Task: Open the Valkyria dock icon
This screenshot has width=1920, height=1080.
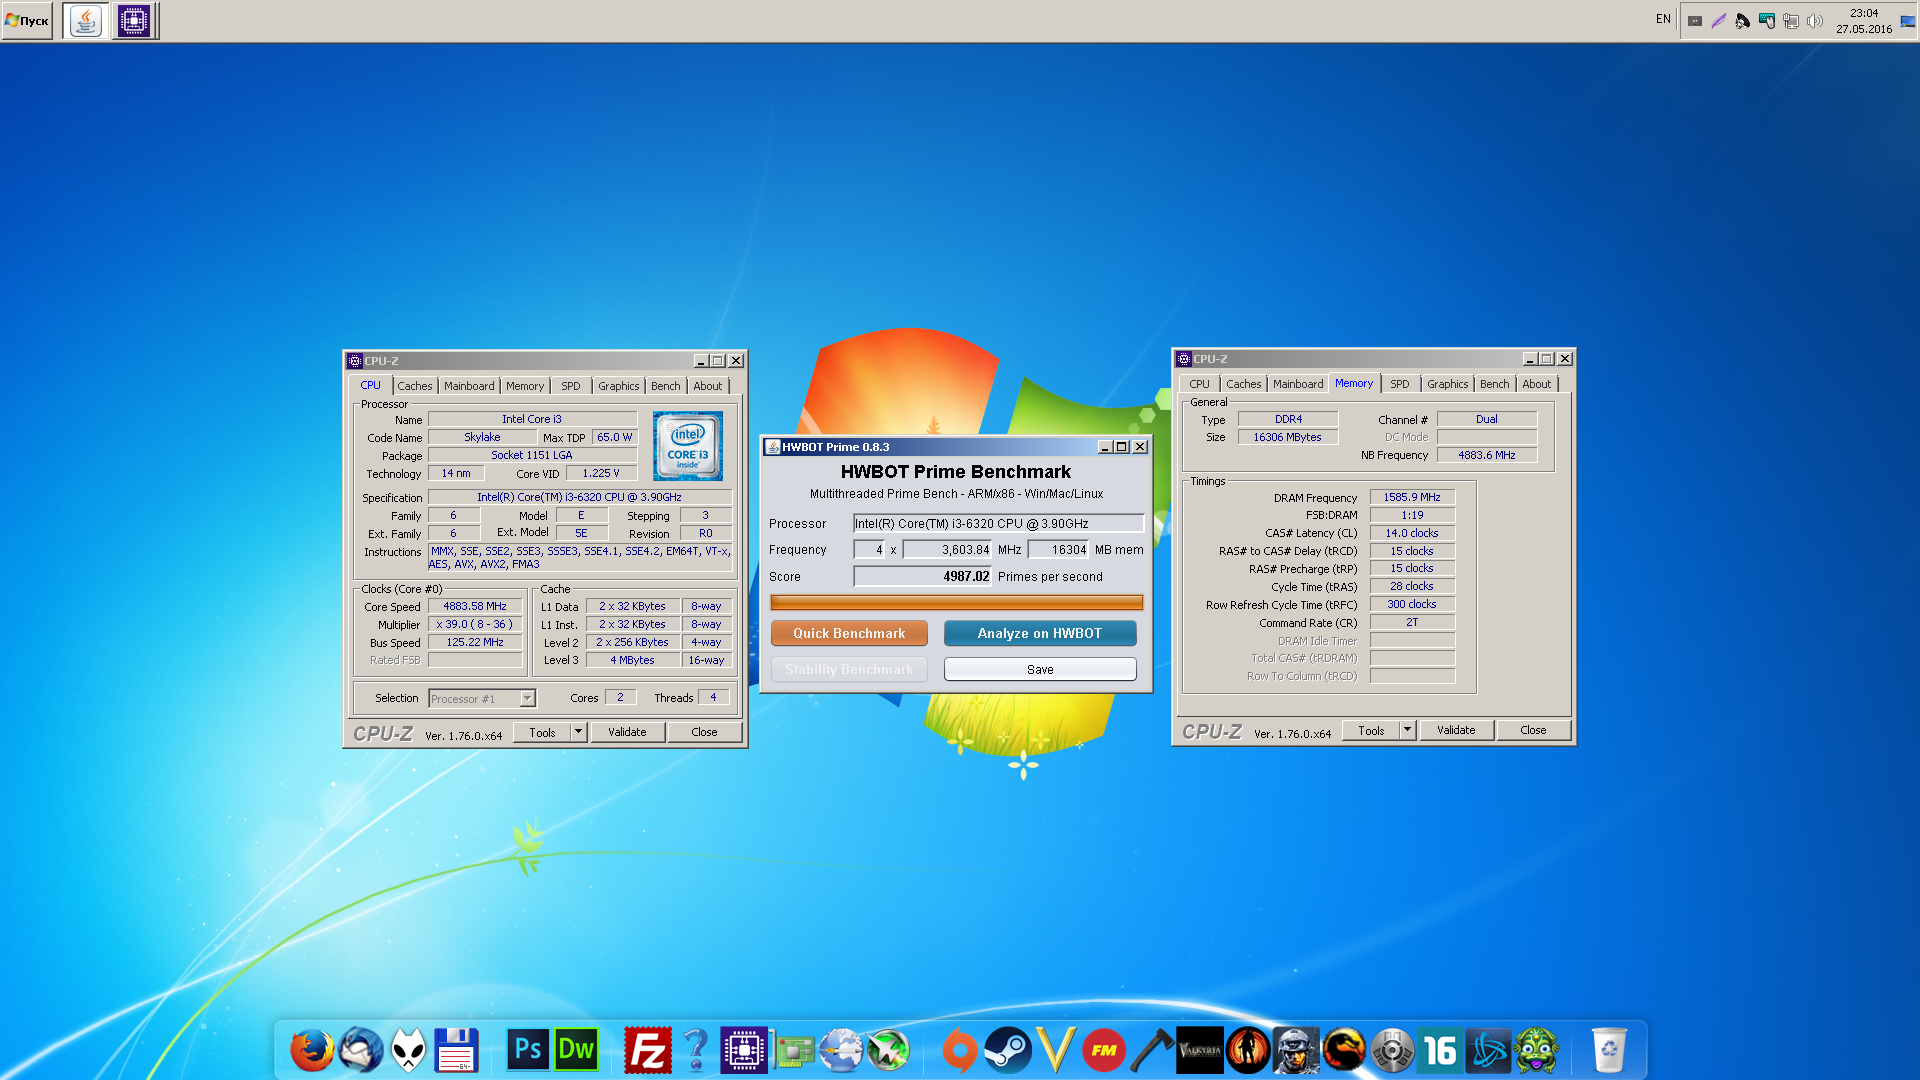Action: click(1200, 1051)
